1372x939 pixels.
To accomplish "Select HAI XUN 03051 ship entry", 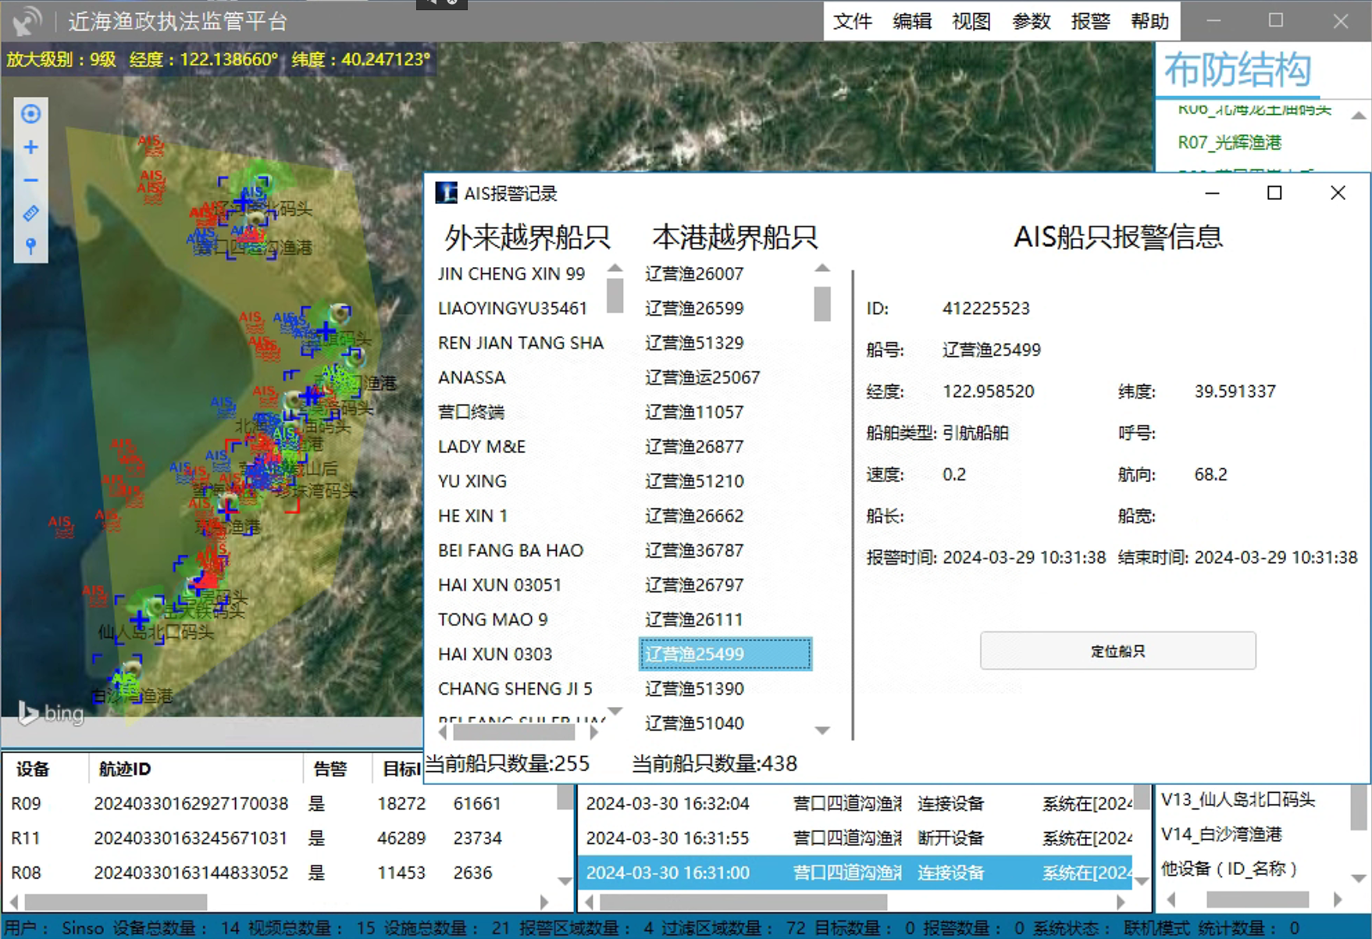I will pyautogui.click(x=500, y=585).
